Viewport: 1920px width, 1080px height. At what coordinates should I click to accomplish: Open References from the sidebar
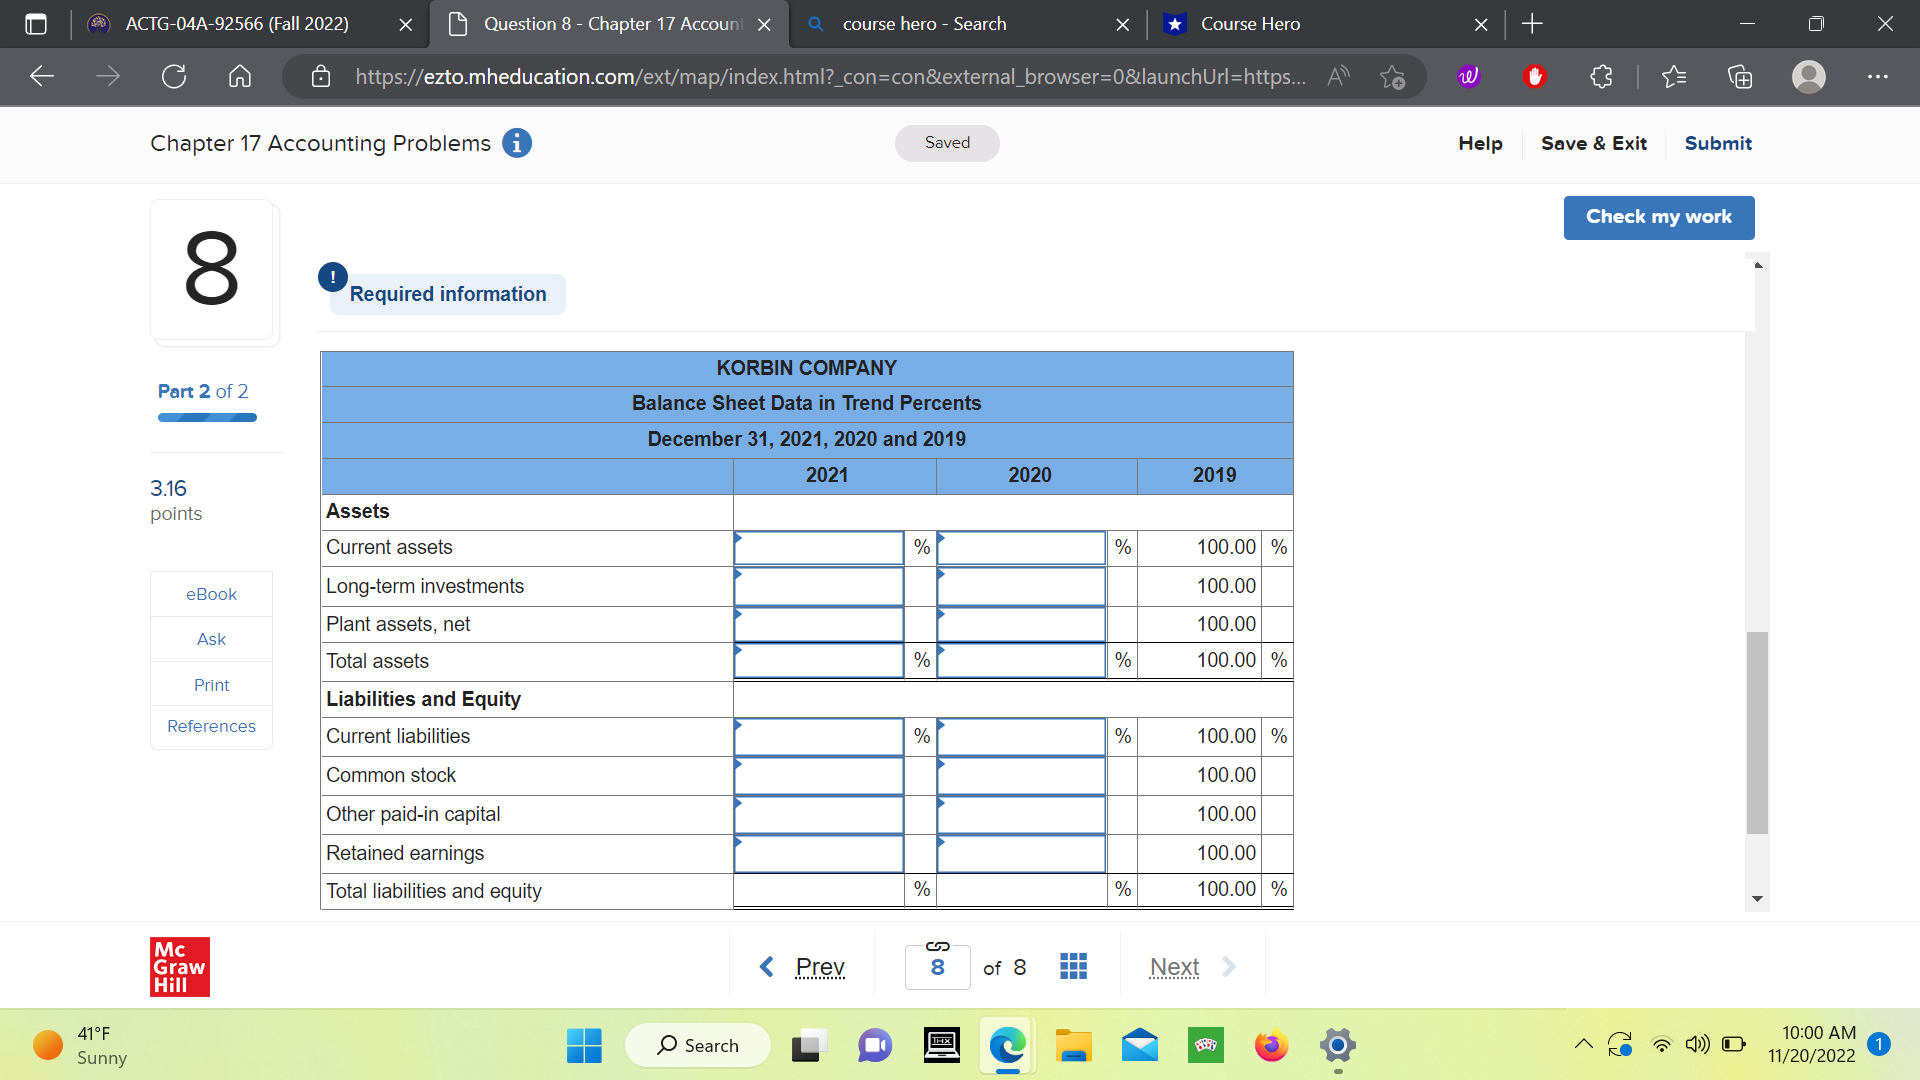(x=211, y=726)
